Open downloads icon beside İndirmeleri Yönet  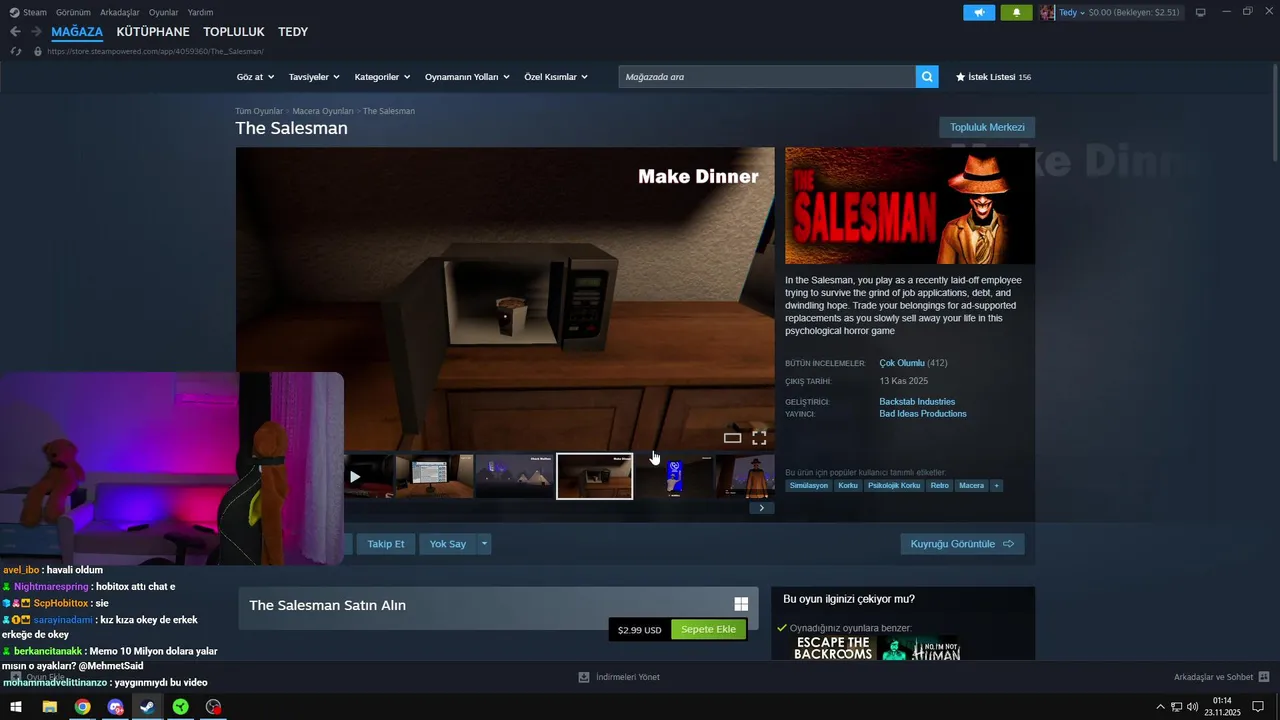(x=584, y=677)
